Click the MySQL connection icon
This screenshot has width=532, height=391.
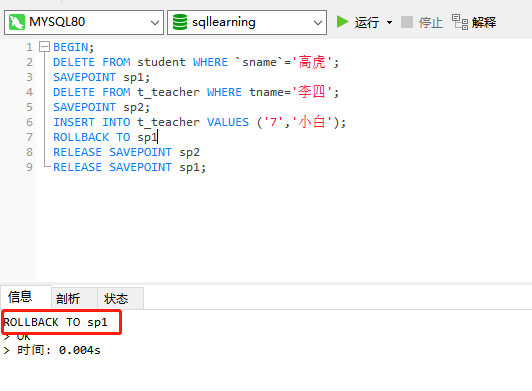17,22
